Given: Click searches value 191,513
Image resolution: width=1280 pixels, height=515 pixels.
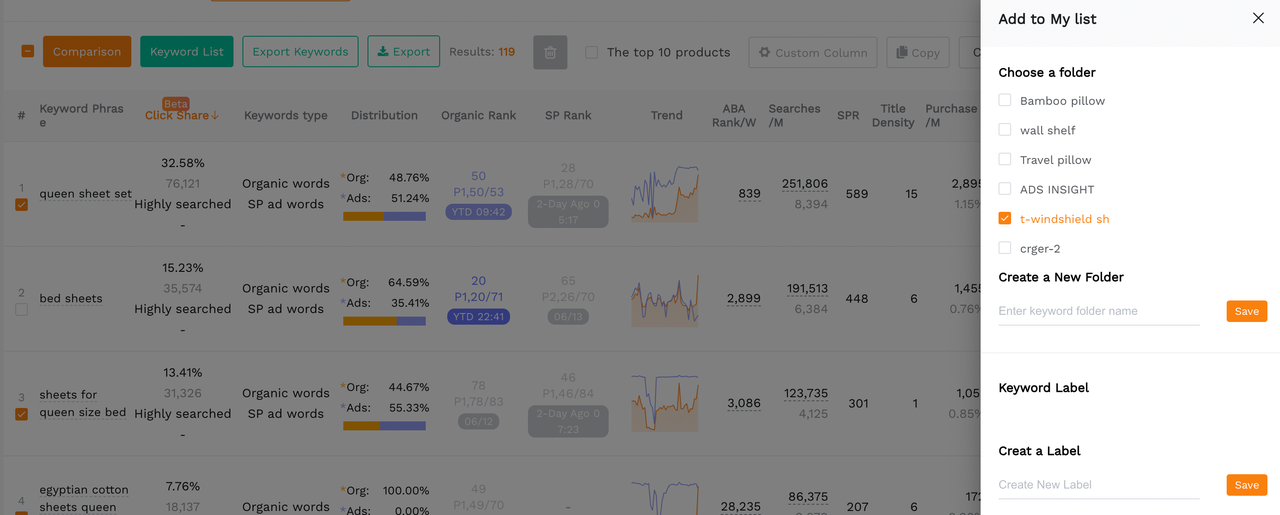Looking at the screenshot, I should (x=807, y=289).
